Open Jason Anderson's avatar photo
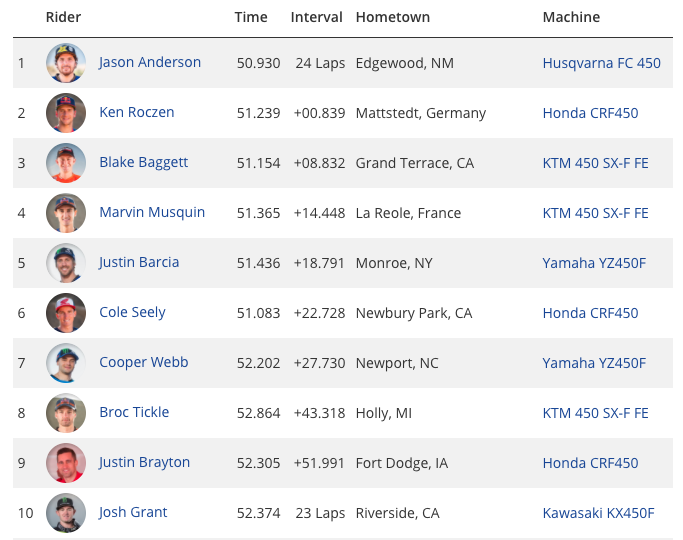 66,63
